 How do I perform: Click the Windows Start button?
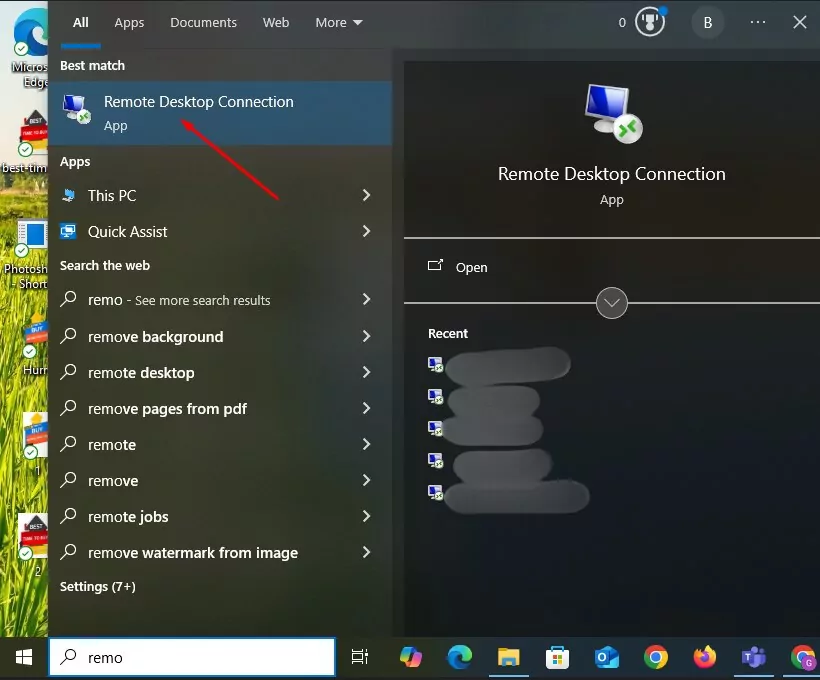pos(24,658)
